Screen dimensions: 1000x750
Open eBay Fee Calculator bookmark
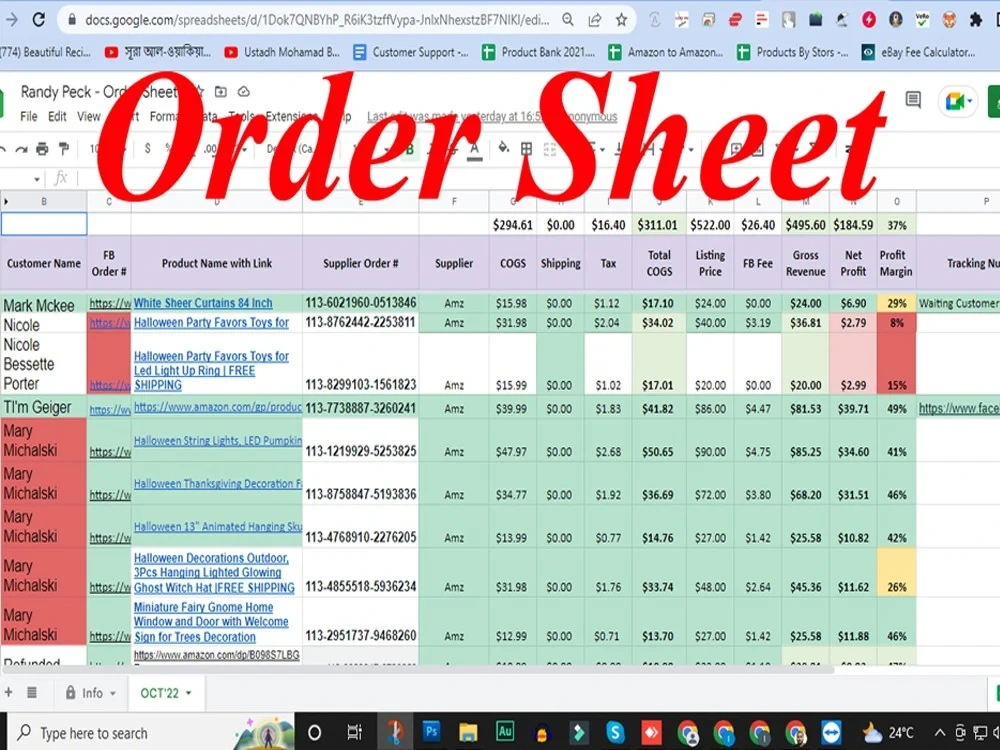coord(918,52)
